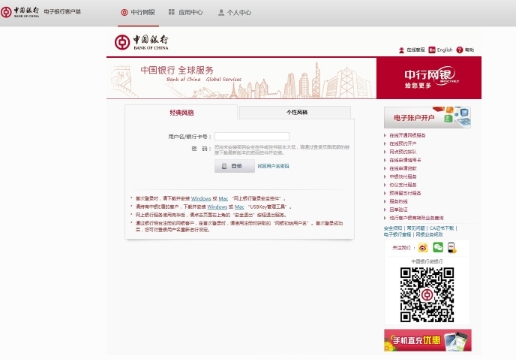Select the 经典风格 login style tab
Image resolution: width=516 pixels, height=360 pixels.
tap(181, 113)
